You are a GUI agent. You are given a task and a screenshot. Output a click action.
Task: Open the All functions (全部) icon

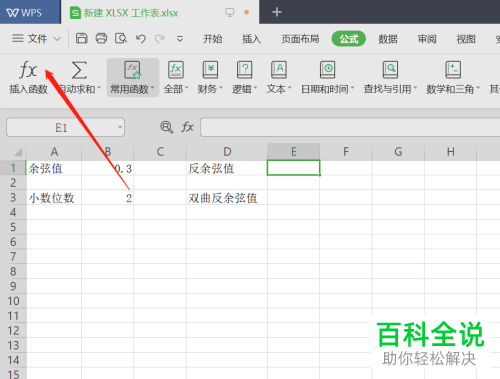coord(176,70)
